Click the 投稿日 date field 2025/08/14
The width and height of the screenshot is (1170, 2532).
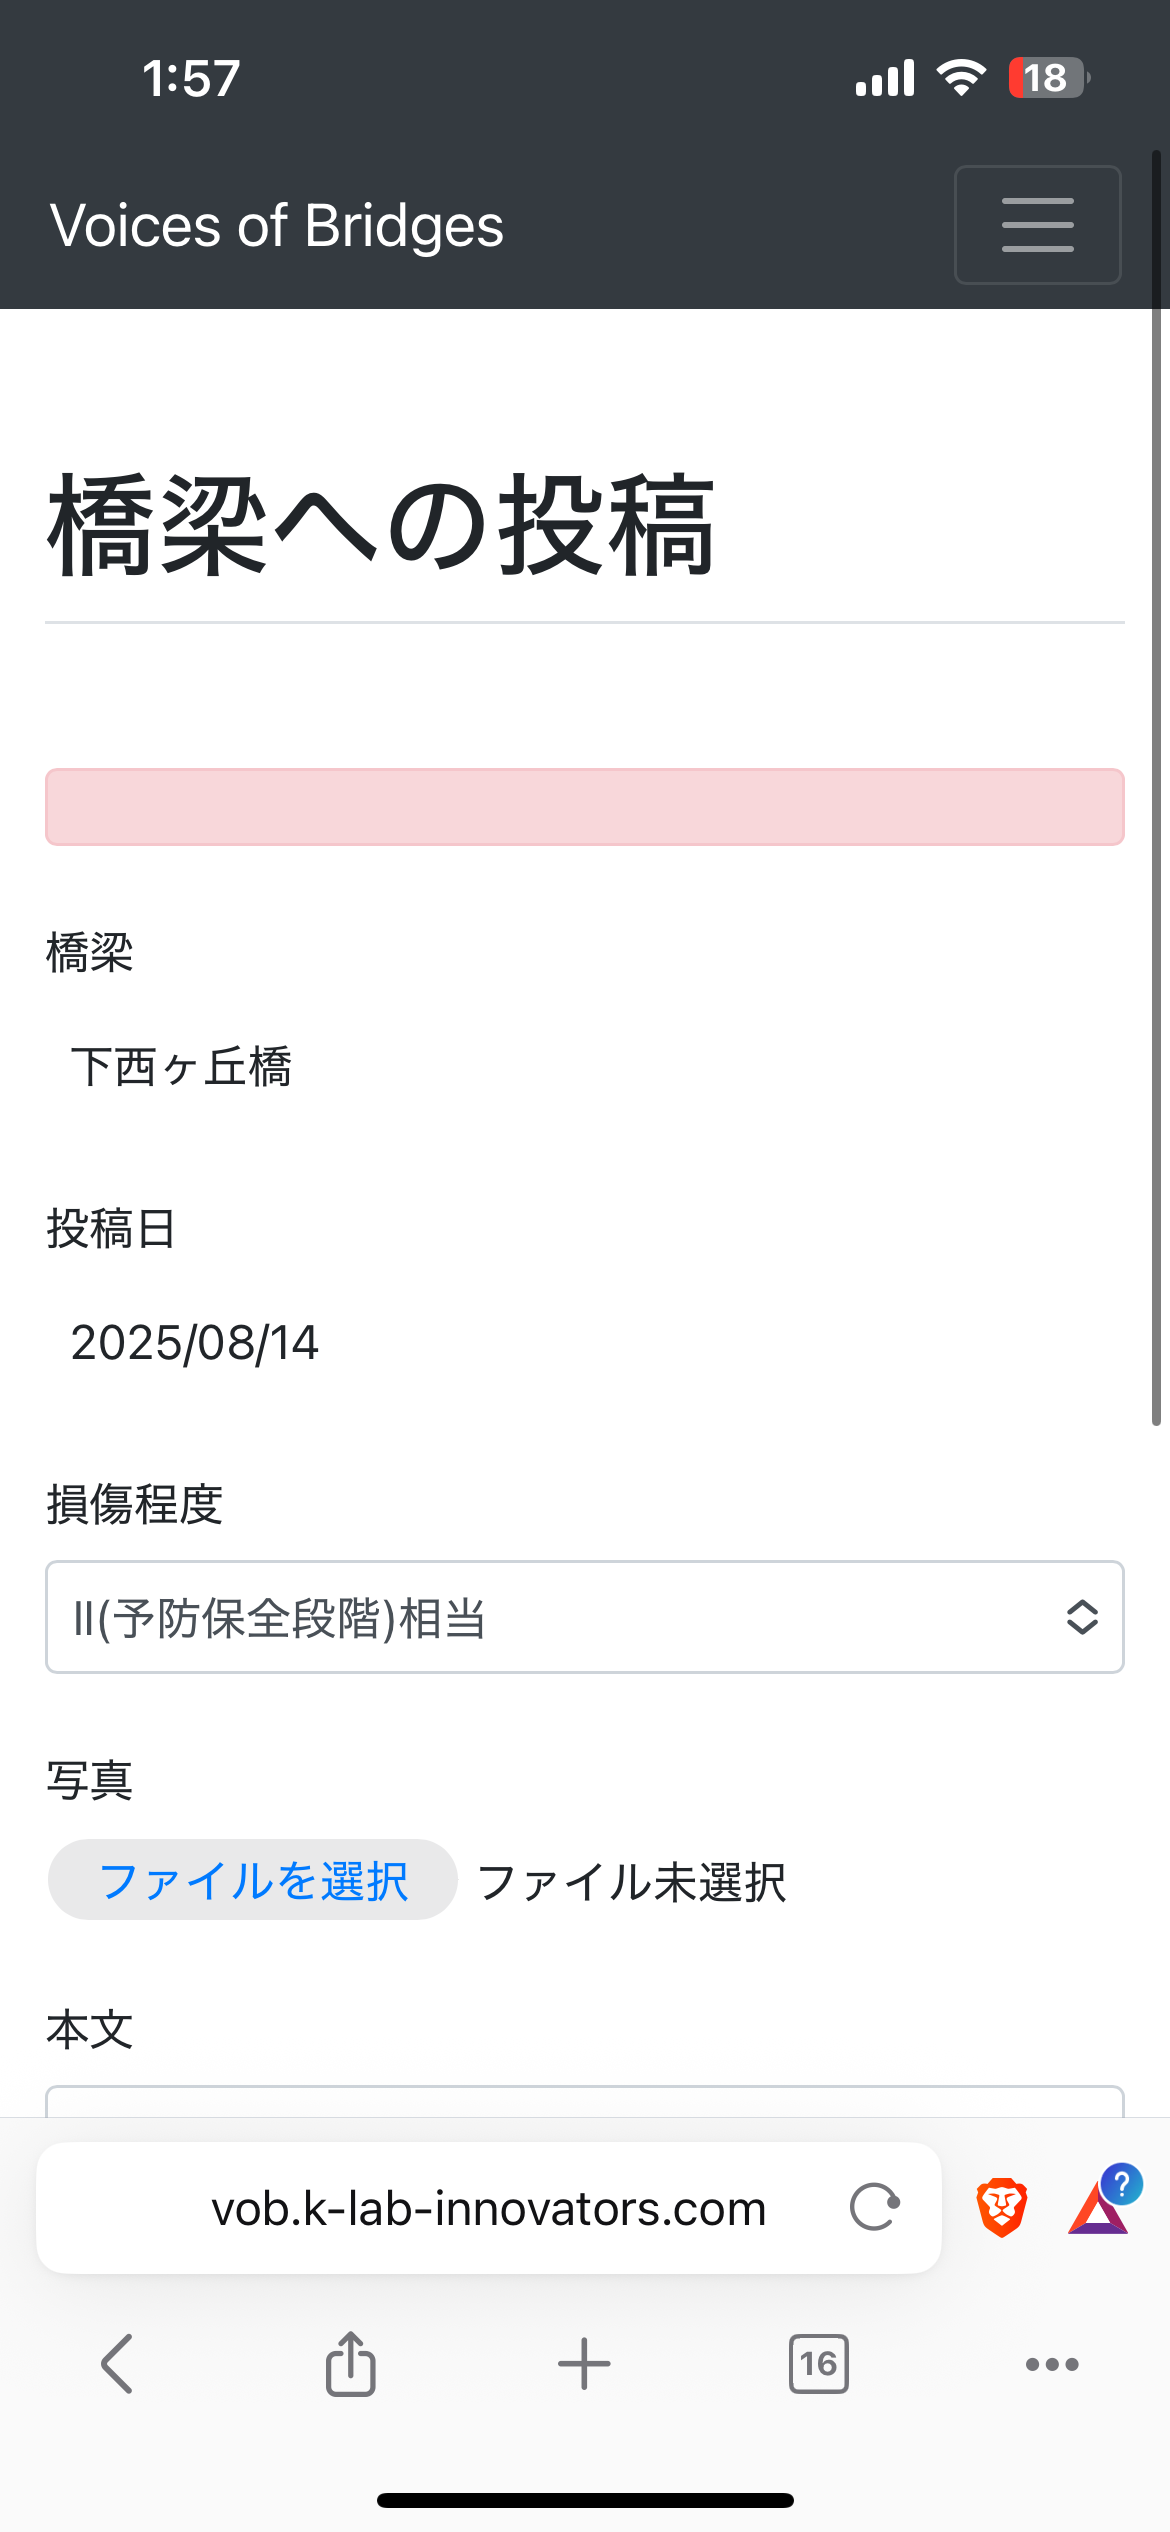click(x=195, y=1342)
